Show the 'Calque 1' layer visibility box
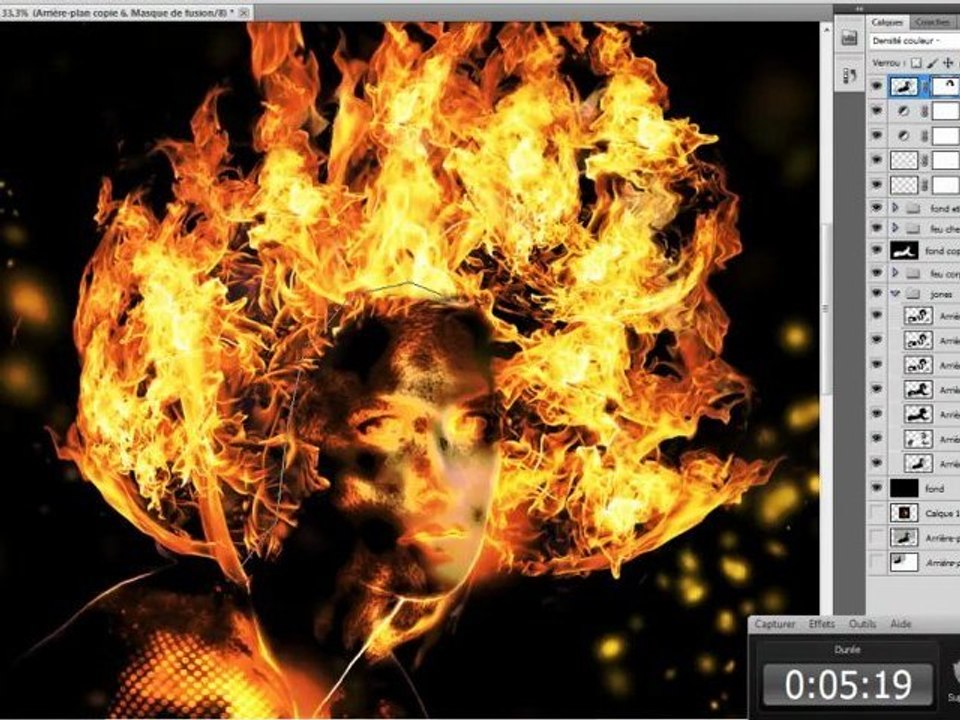The width and height of the screenshot is (960, 720). pyautogui.click(x=877, y=512)
